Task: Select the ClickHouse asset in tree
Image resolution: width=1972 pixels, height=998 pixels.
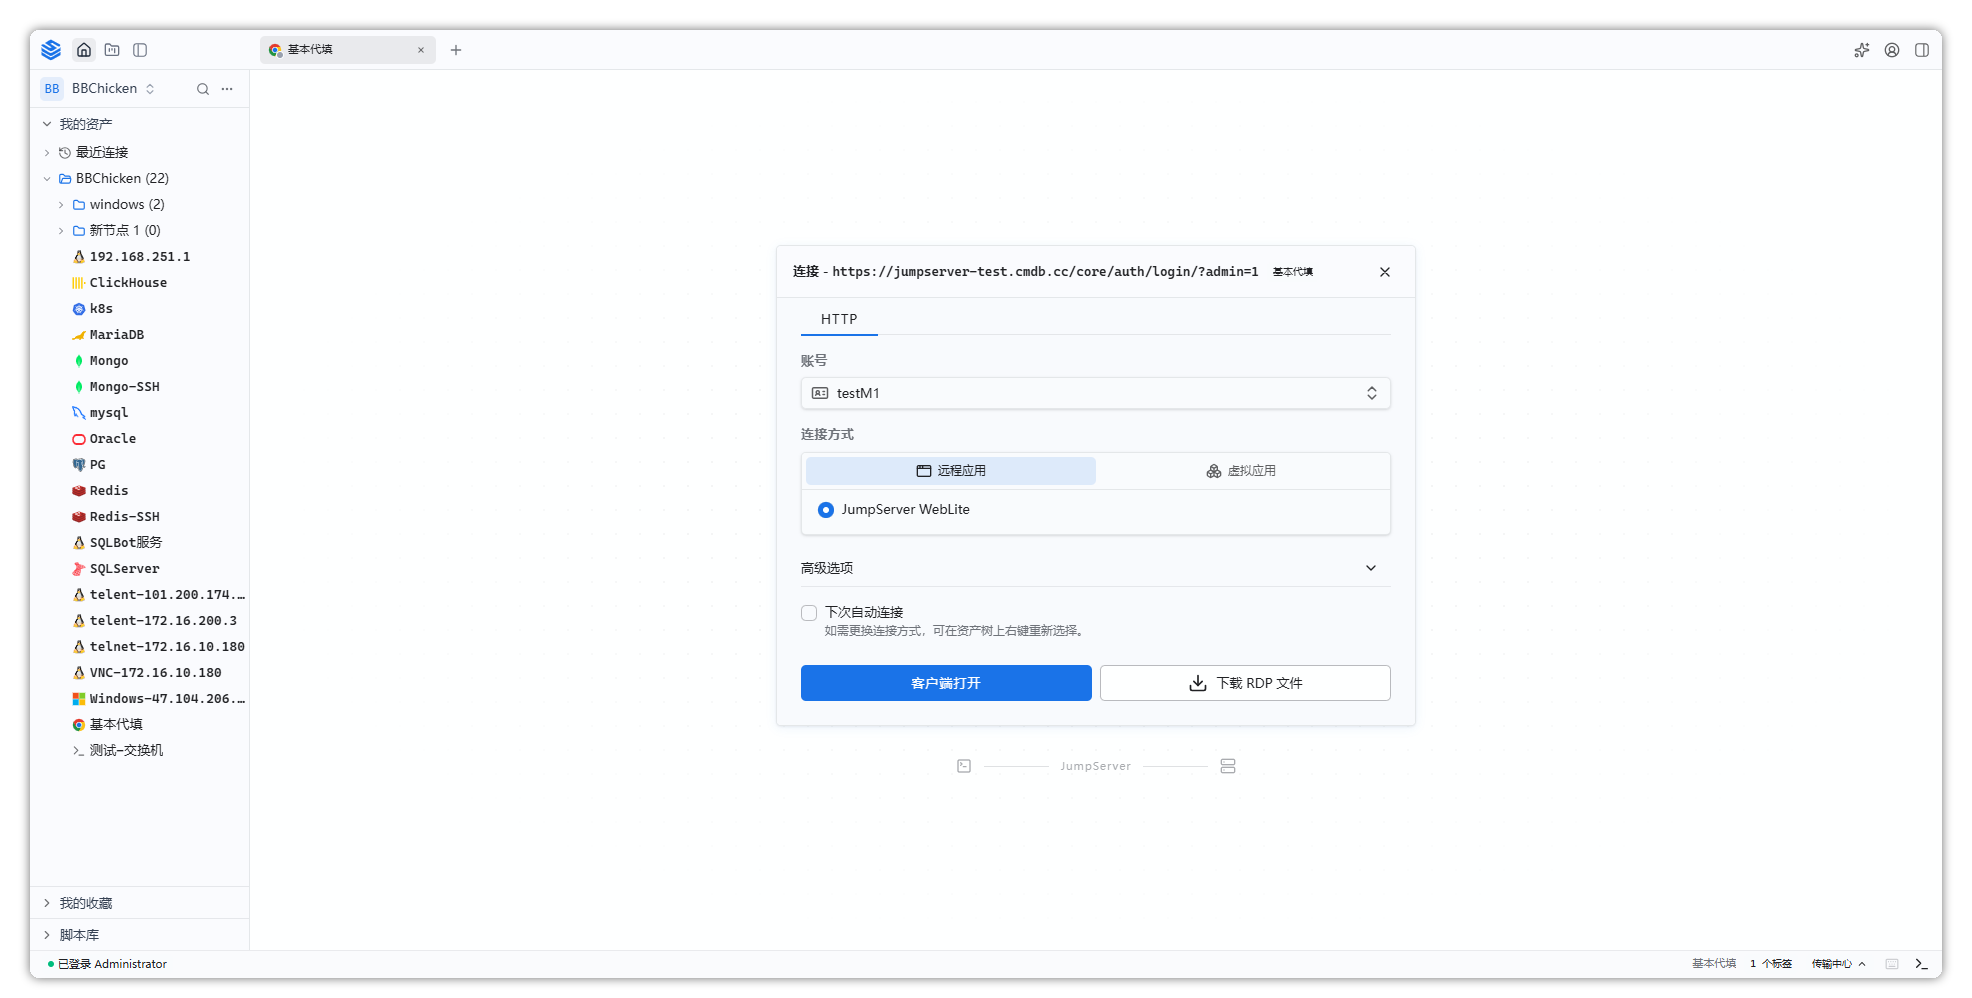Action: (128, 283)
